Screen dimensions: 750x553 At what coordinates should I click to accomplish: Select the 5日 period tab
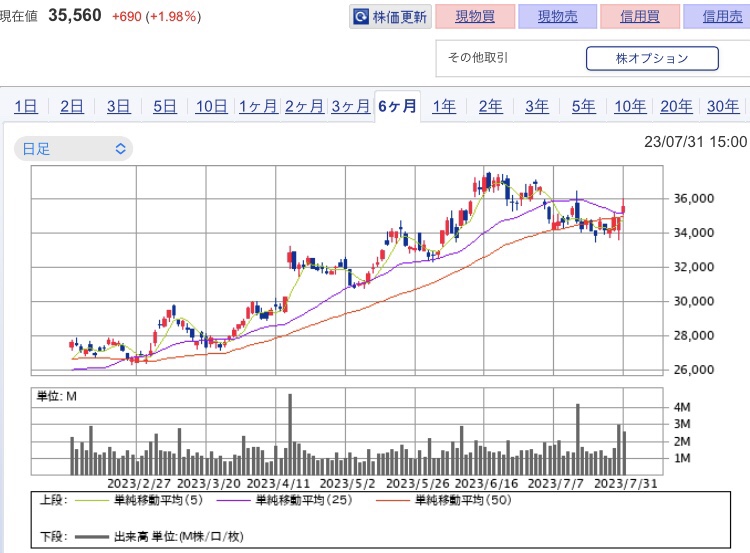coord(165,107)
